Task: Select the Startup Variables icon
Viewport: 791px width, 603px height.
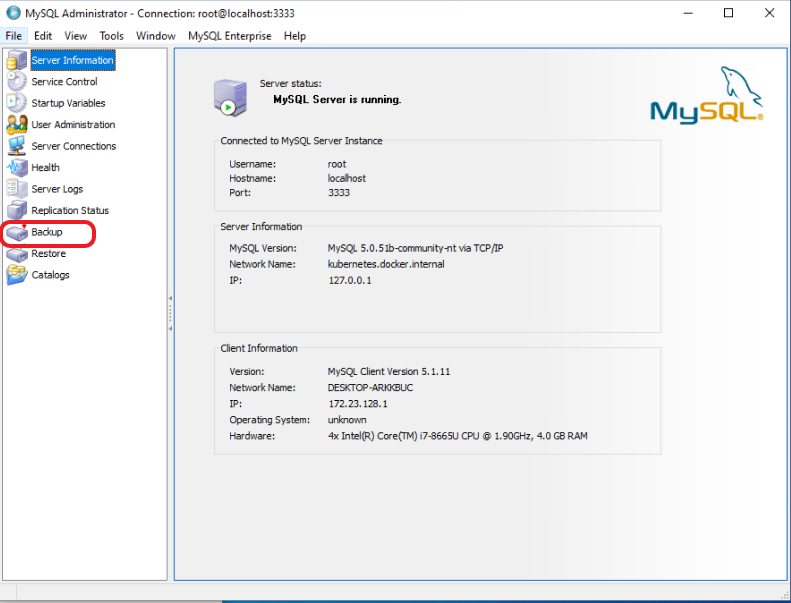Action: point(17,103)
